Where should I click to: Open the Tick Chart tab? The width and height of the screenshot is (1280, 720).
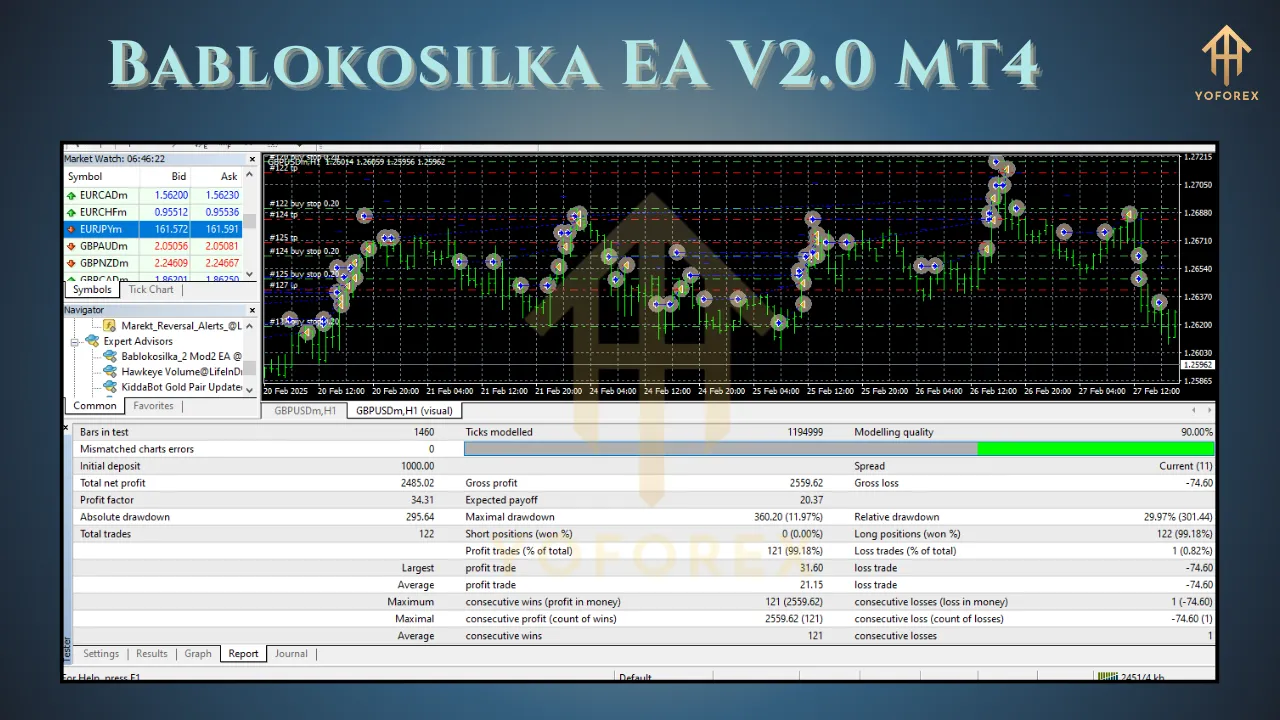pos(151,290)
